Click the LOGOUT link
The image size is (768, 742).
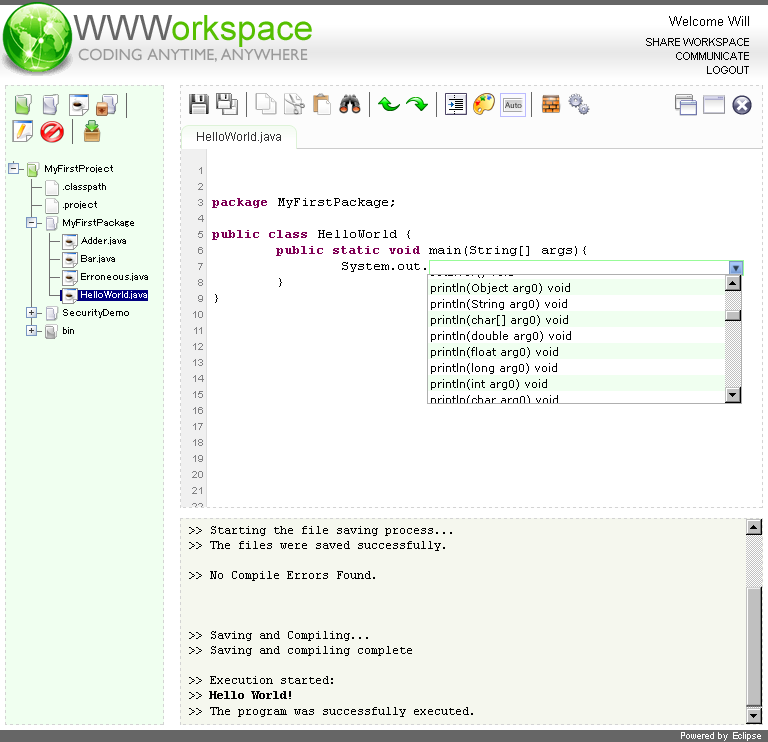tap(727, 70)
